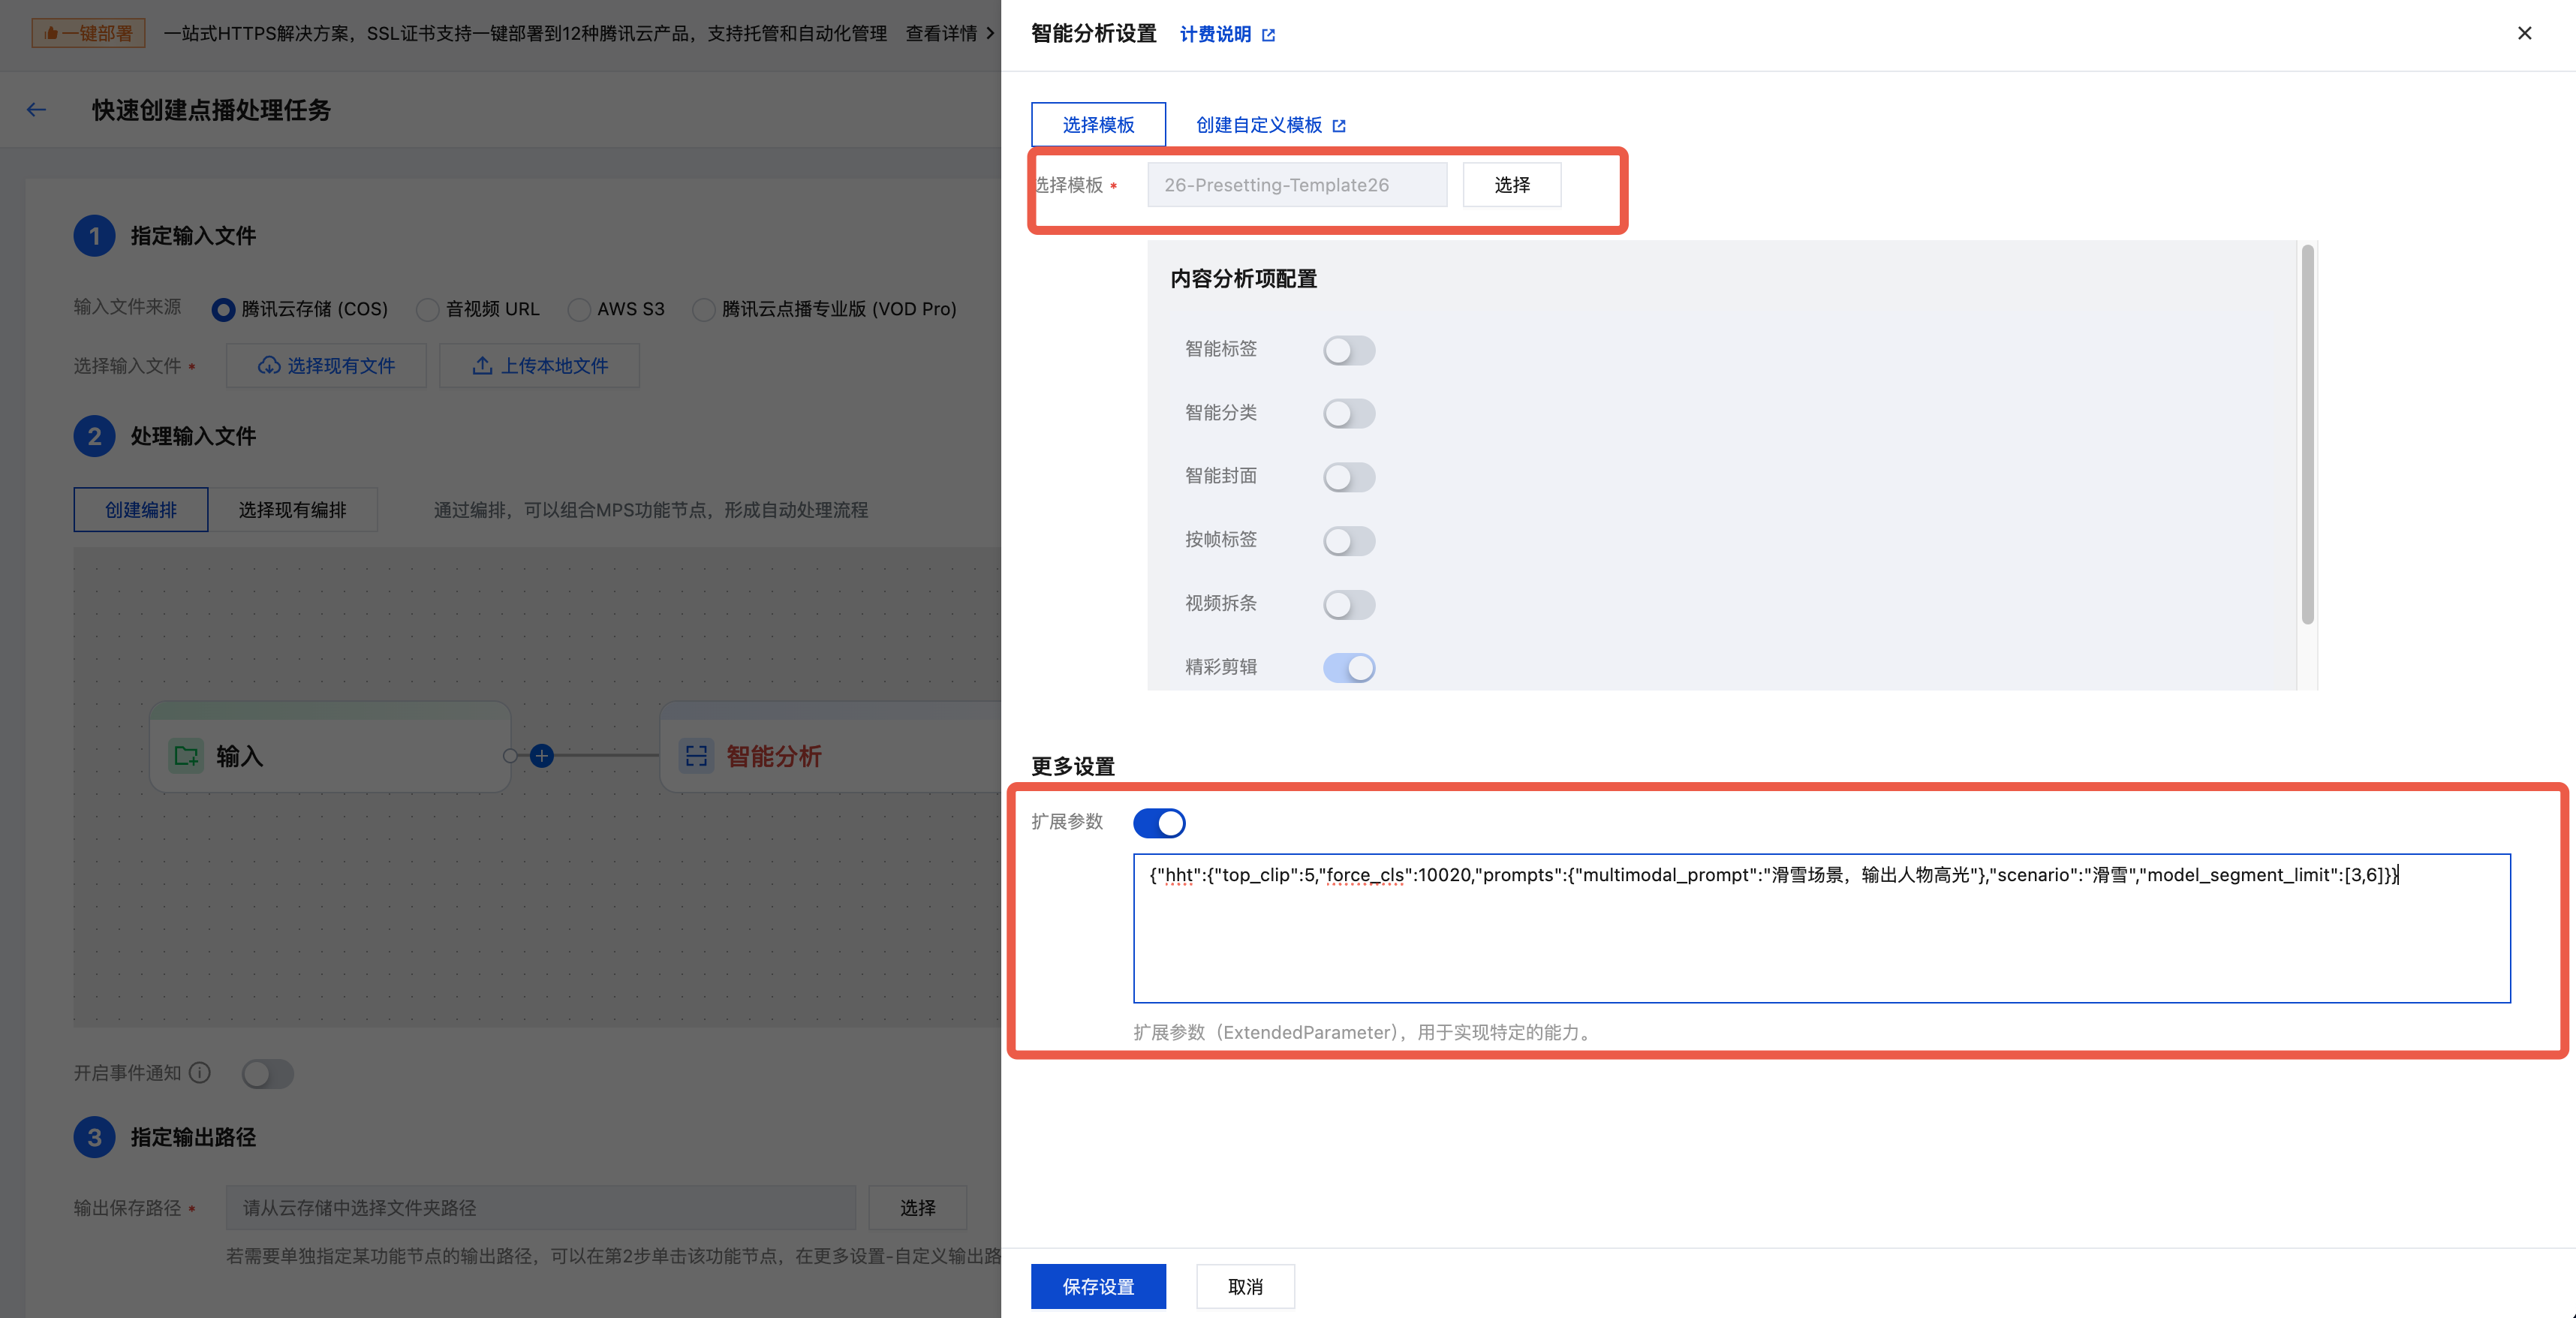Open 计费说明 external link icon
This screenshot has width=2576, height=1318.
[1269, 35]
